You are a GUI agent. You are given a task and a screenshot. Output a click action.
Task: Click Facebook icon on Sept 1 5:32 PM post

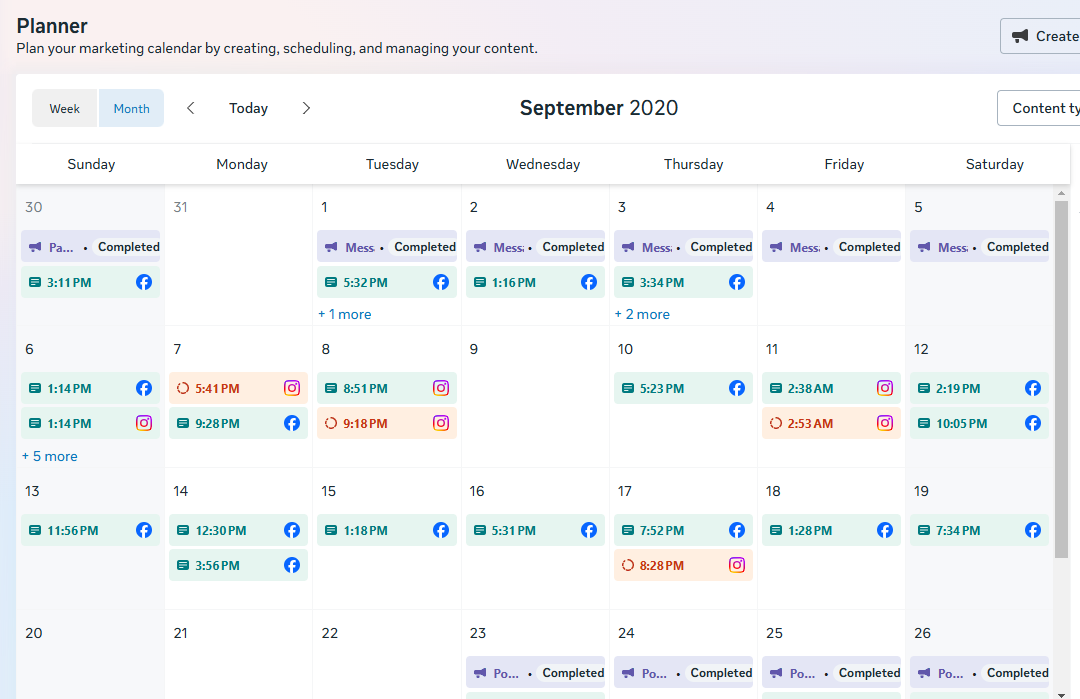[441, 282]
